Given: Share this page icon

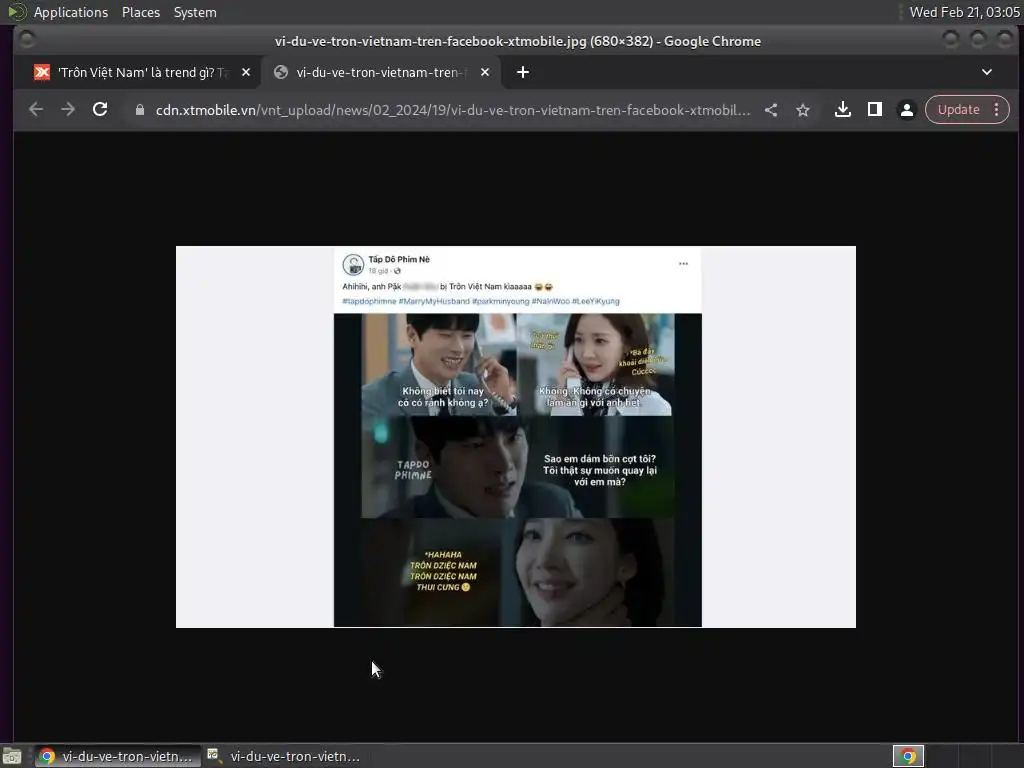Looking at the screenshot, I should (x=771, y=110).
